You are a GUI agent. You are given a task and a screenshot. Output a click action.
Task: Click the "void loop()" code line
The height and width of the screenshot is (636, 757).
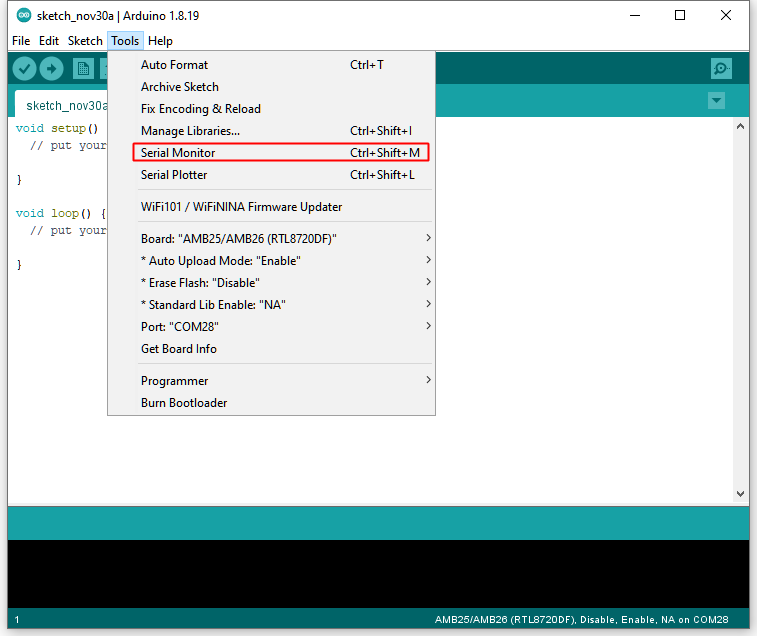(x=60, y=213)
